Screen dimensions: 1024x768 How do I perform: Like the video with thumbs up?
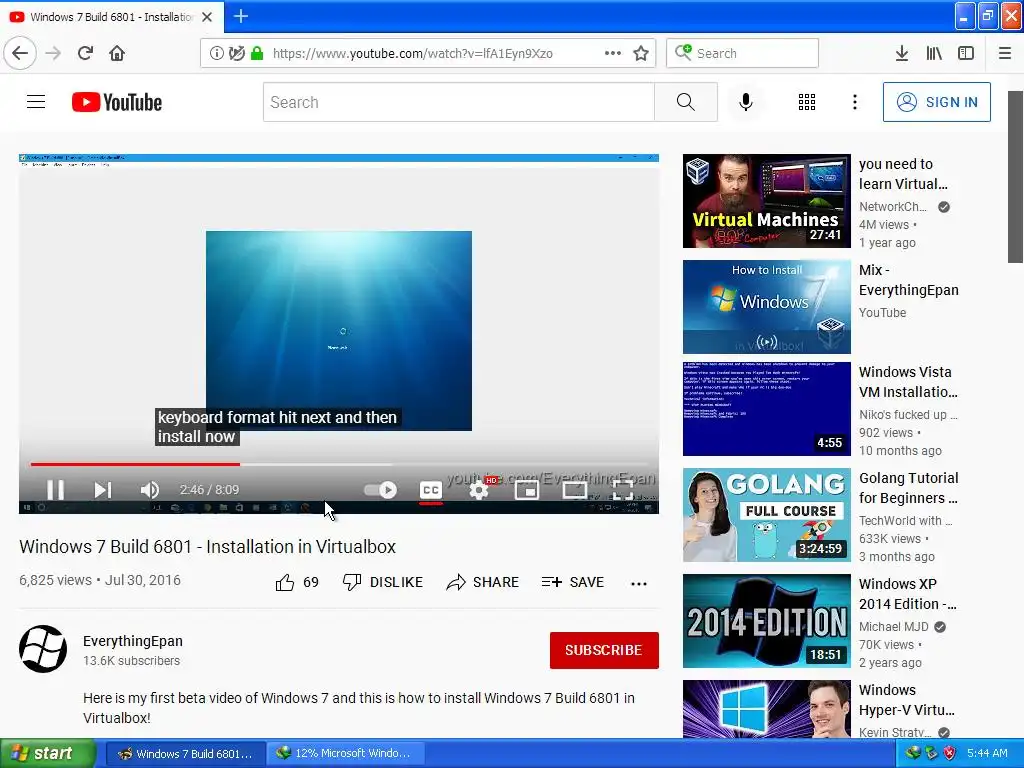297,582
